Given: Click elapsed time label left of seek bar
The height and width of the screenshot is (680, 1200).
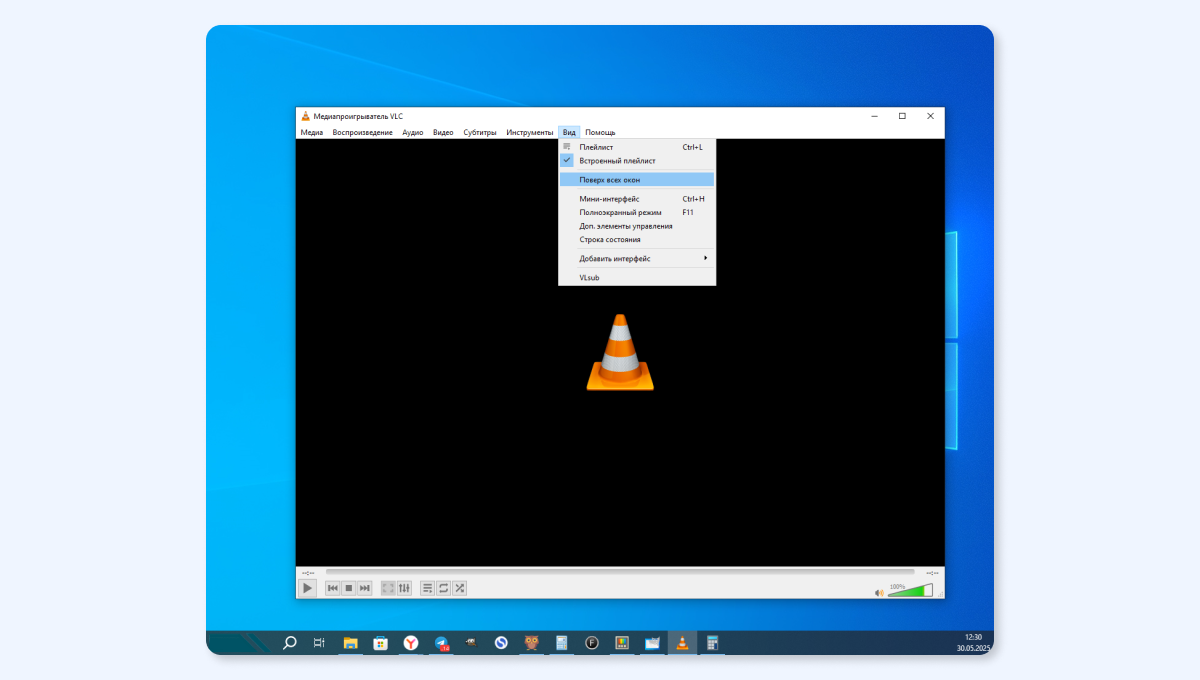Looking at the screenshot, I should point(308,572).
